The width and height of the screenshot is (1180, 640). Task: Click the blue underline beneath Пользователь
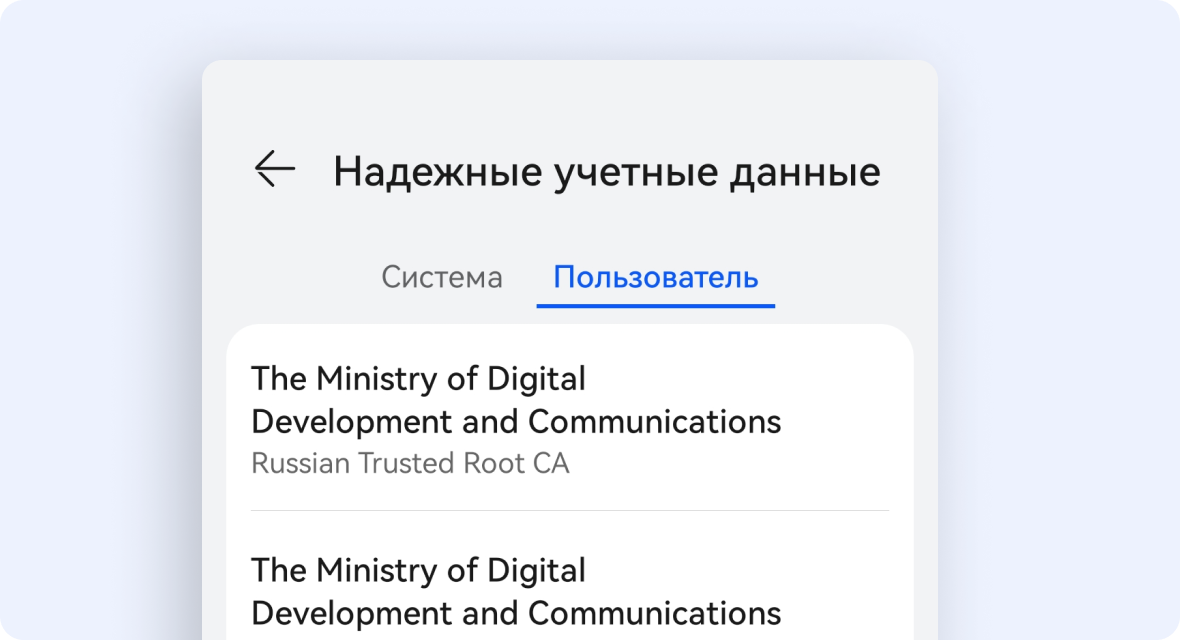tap(655, 305)
